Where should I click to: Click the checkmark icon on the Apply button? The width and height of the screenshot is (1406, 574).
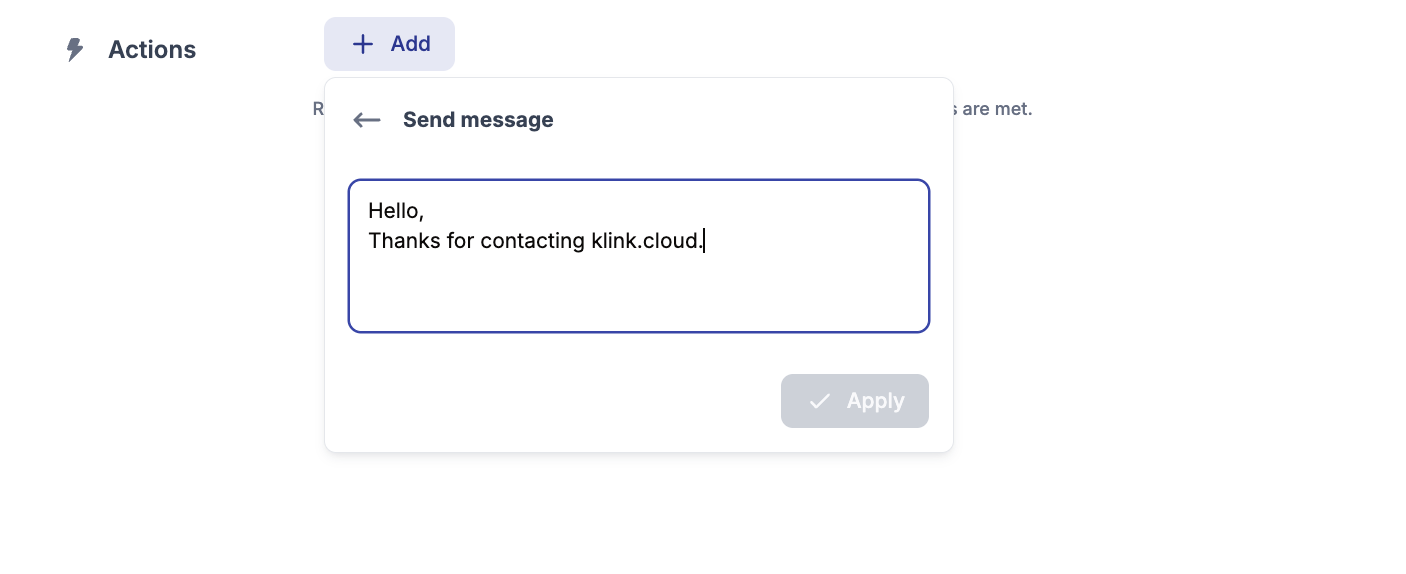coord(820,401)
